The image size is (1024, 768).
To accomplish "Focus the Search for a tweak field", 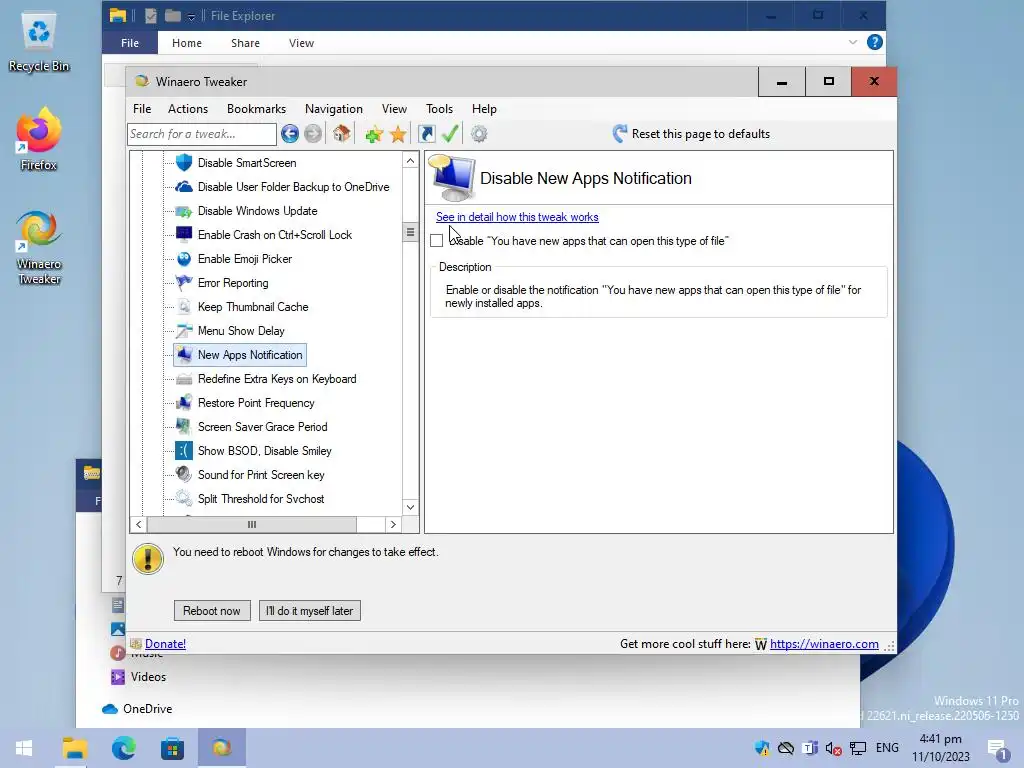I will [202, 134].
